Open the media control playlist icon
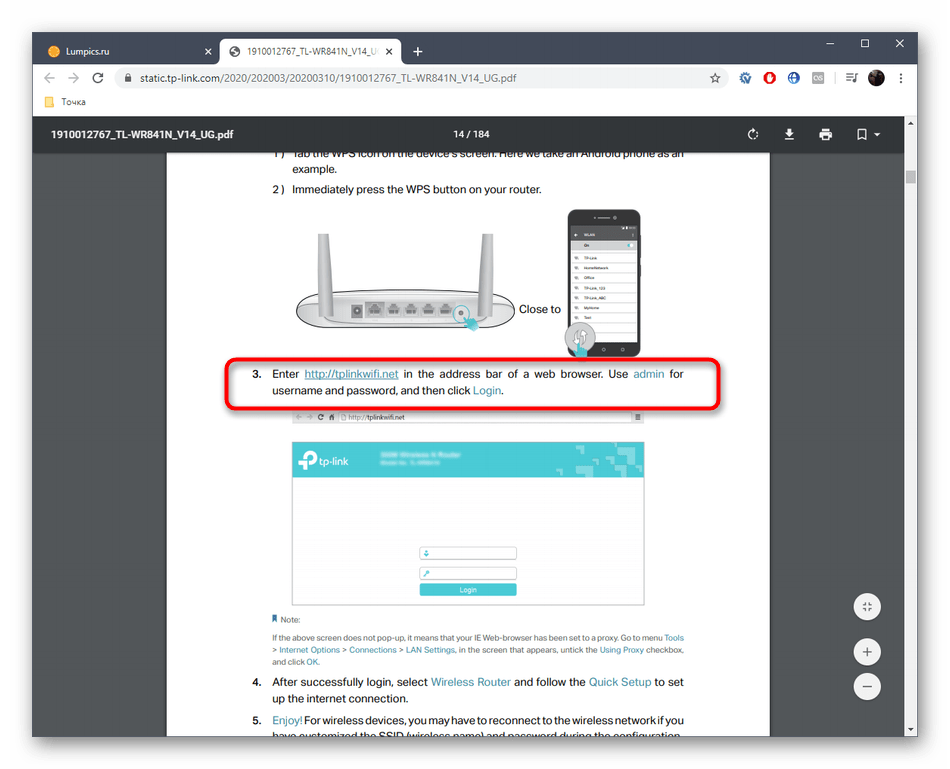This screenshot has height=769, width=950. (x=851, y=78)
